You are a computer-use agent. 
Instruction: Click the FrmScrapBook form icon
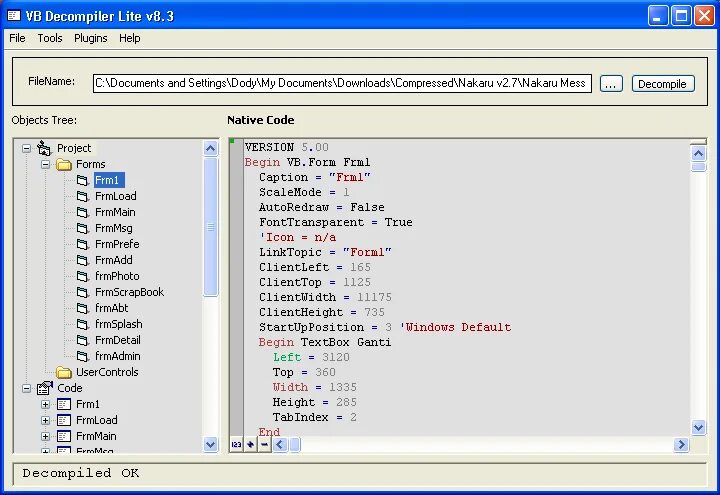(x=83, y=292)
